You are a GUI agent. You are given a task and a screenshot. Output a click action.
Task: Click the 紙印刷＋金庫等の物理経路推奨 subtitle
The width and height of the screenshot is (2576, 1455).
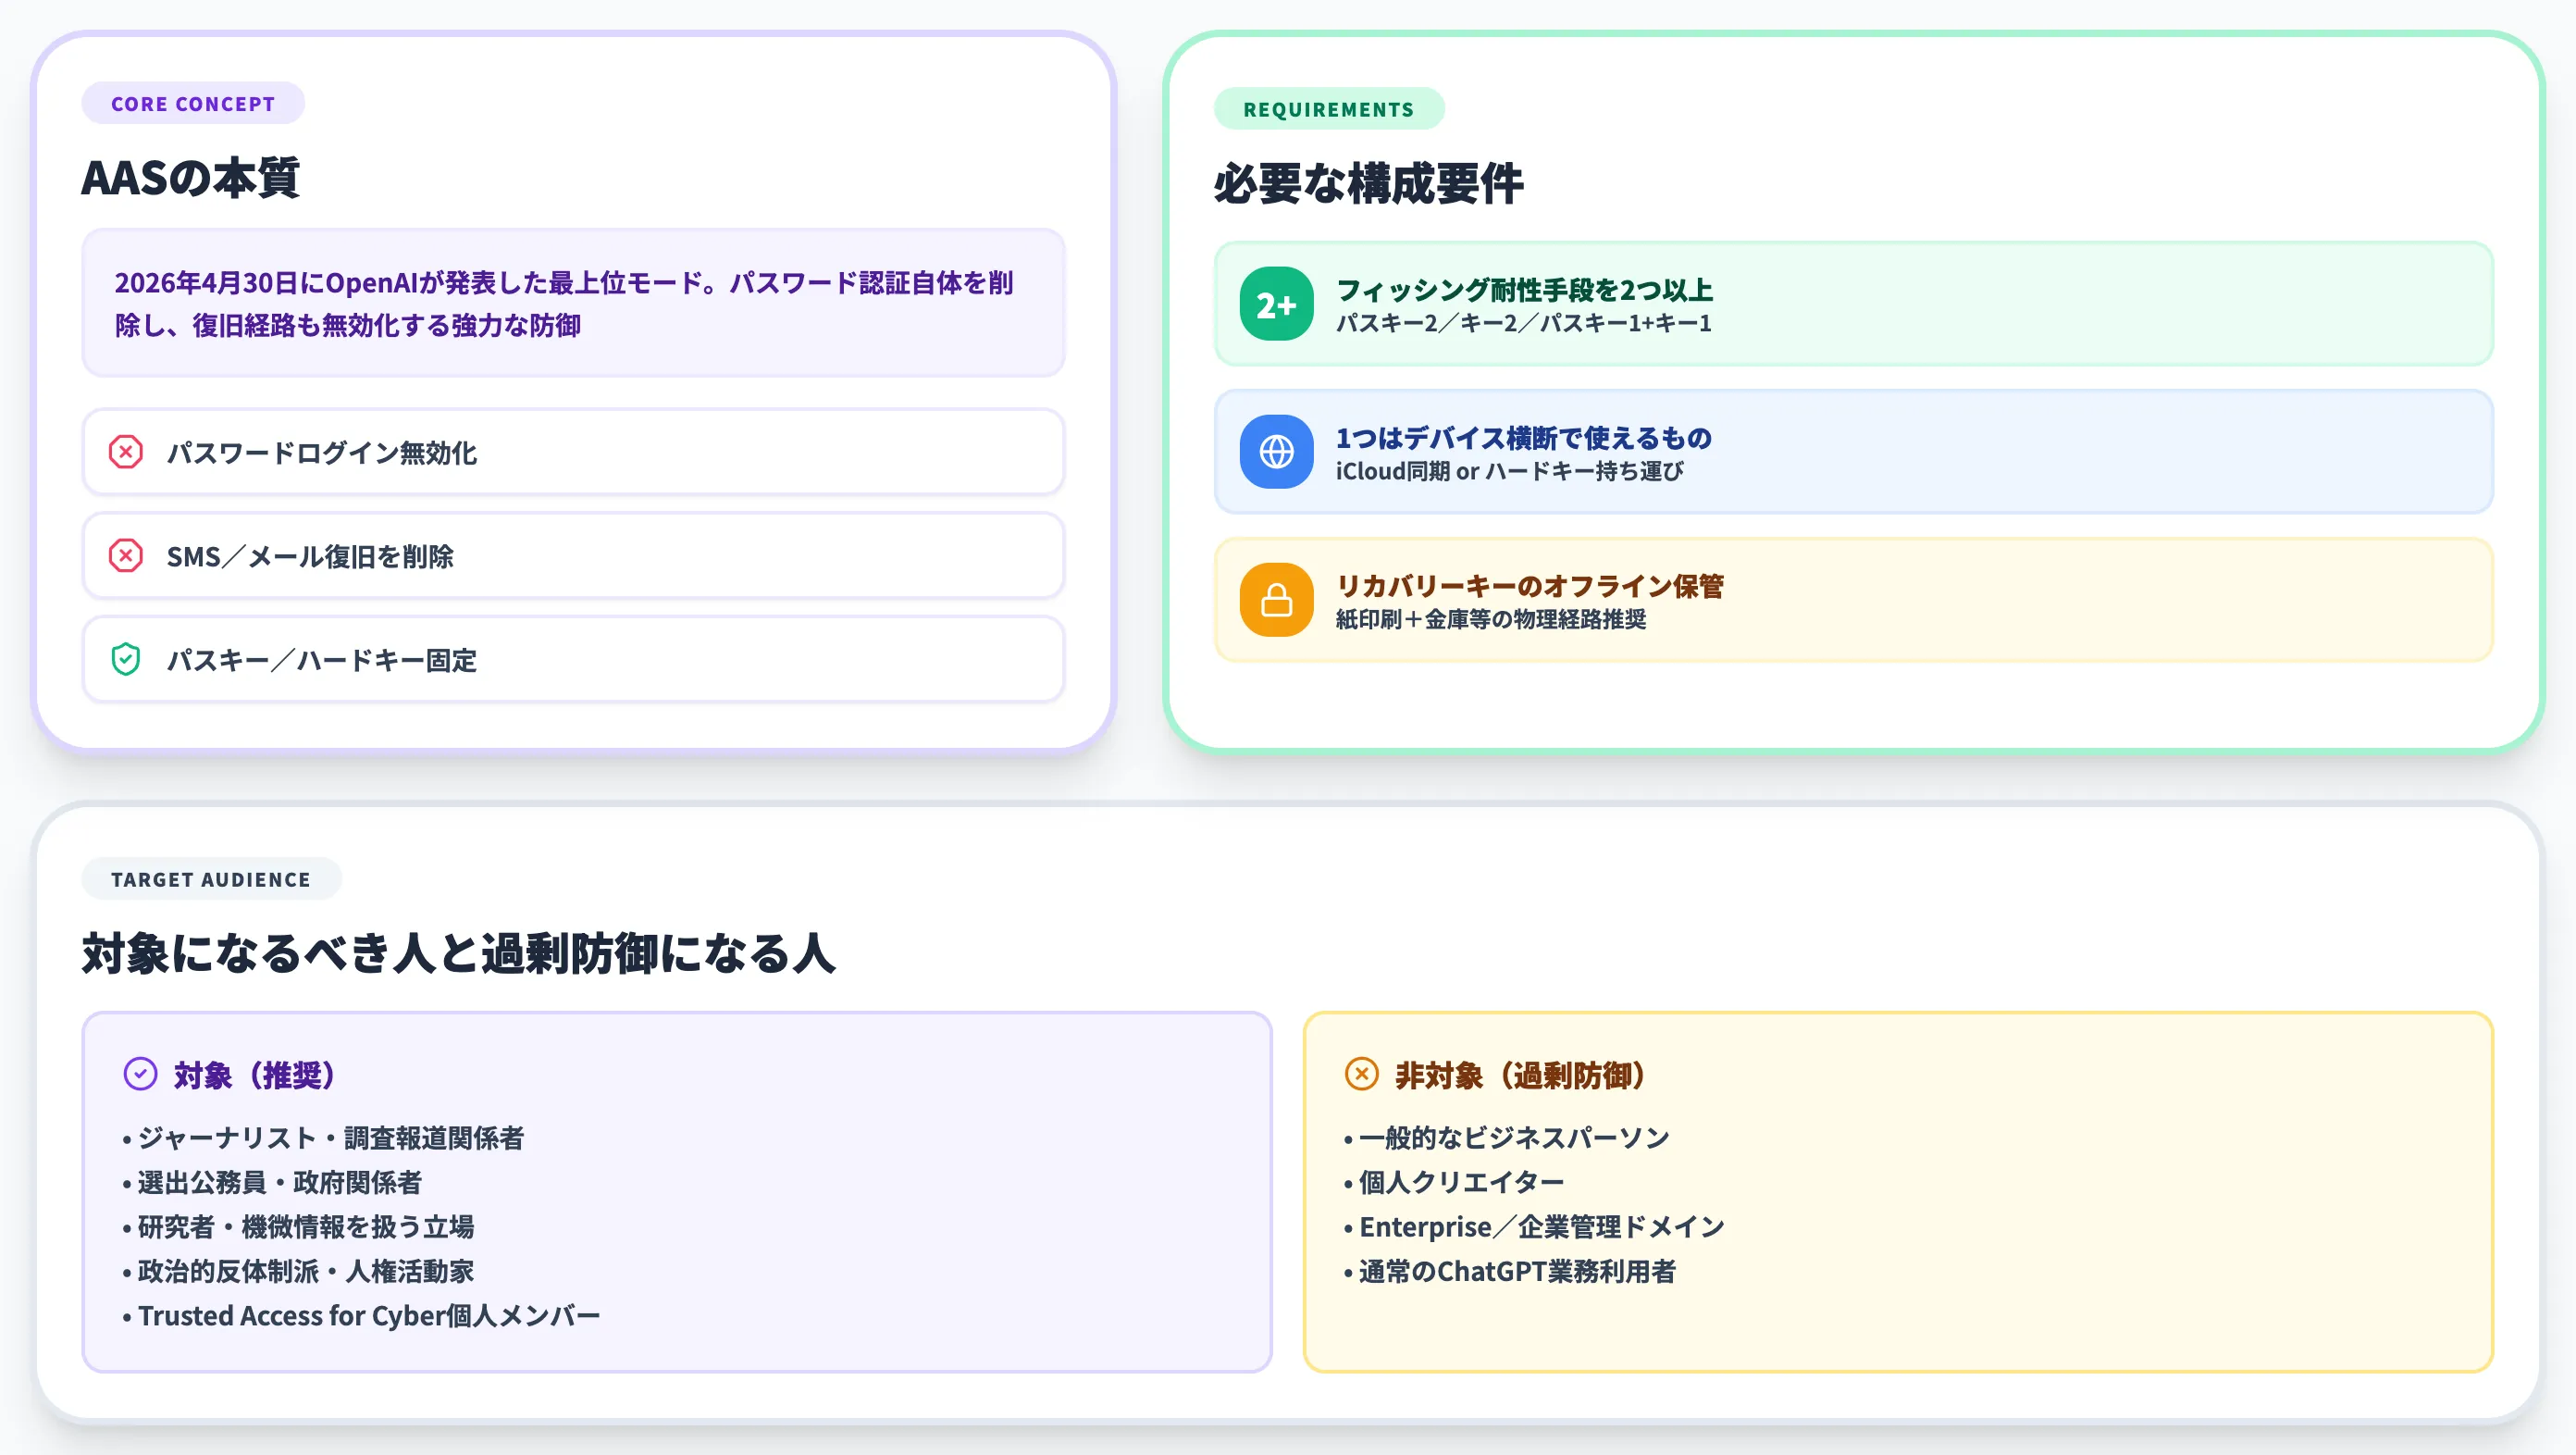1491,619
